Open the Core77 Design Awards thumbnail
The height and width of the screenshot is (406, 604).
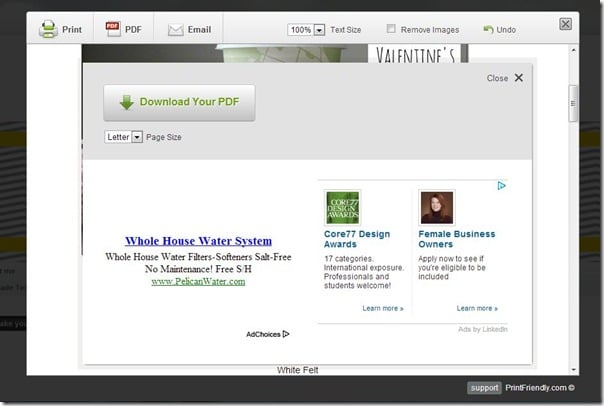[342, 207]
